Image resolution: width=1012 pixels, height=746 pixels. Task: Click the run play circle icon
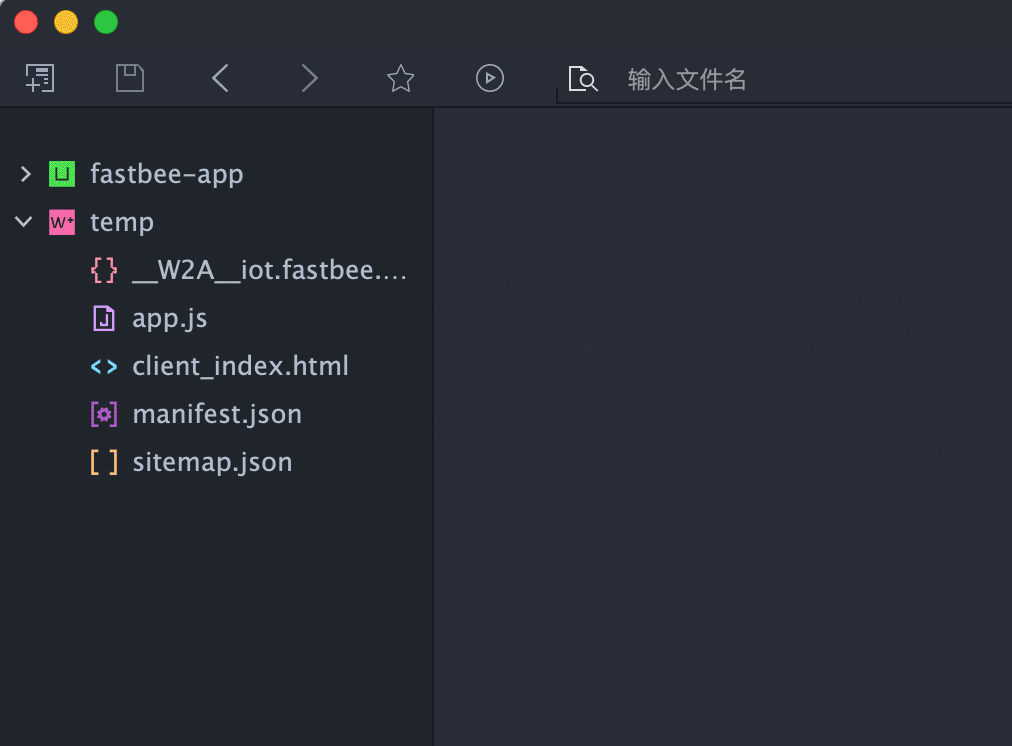coord(490,79)
